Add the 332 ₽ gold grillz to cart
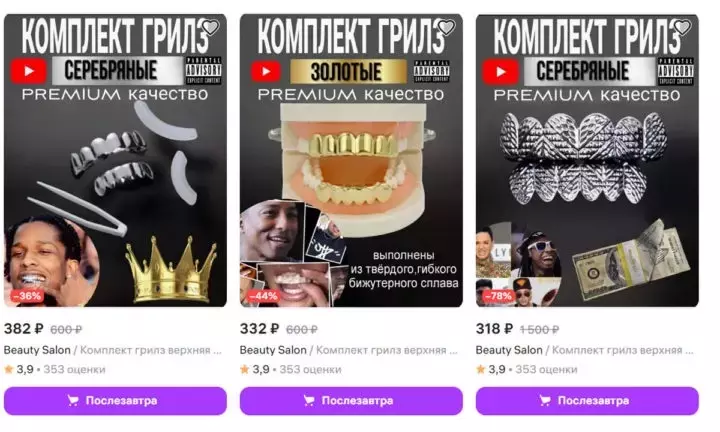The height and width of the screenshot is (432, 720). 351,401
